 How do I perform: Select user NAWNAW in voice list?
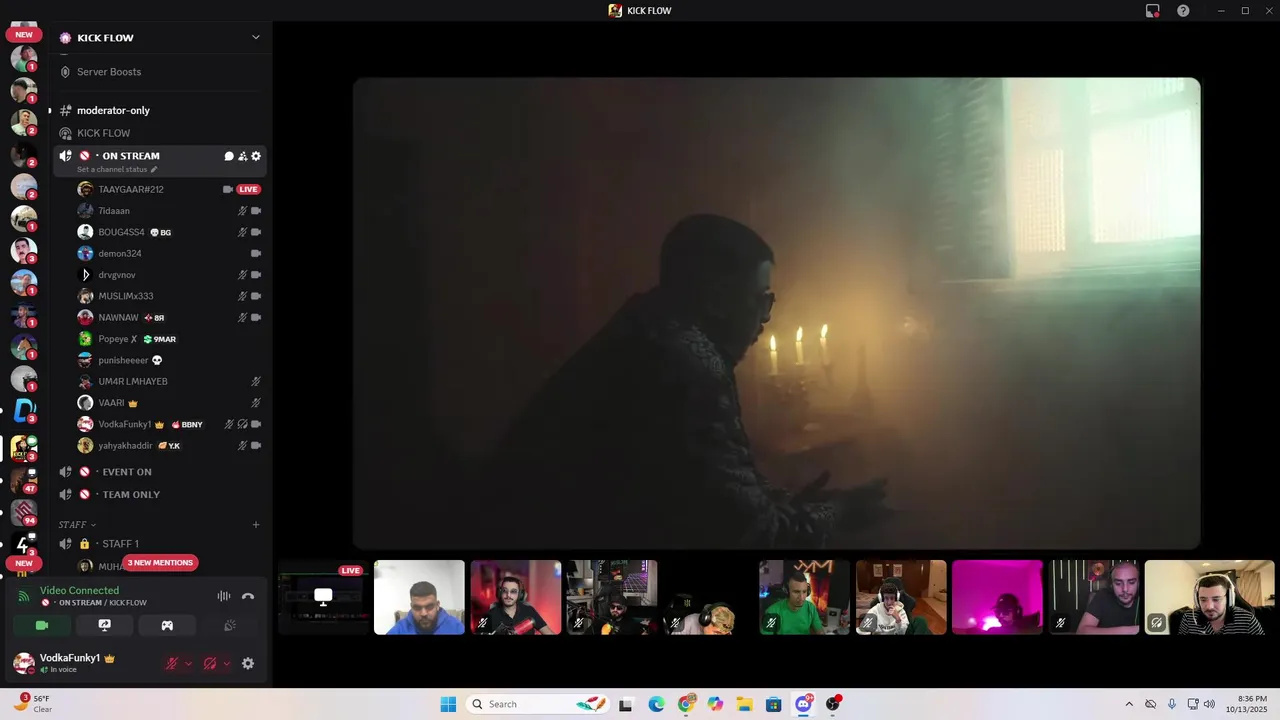pyautogui.click(x=118, y=317)
